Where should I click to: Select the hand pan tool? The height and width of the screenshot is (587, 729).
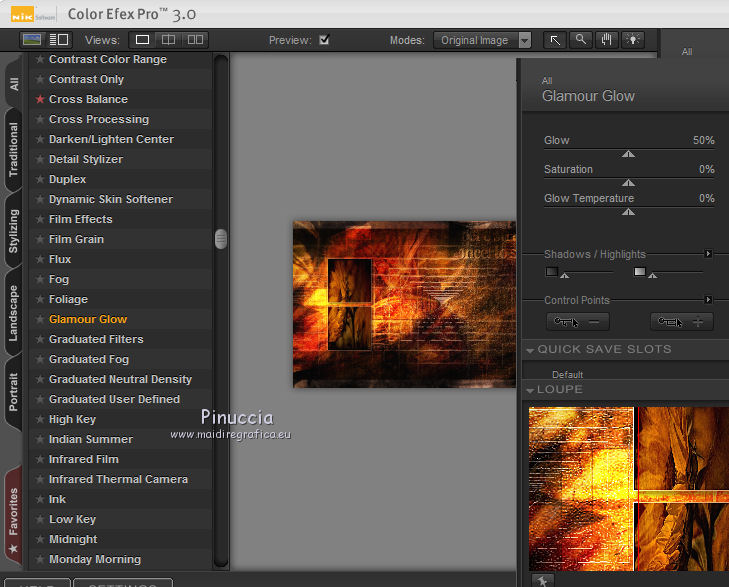pos(606,40)
